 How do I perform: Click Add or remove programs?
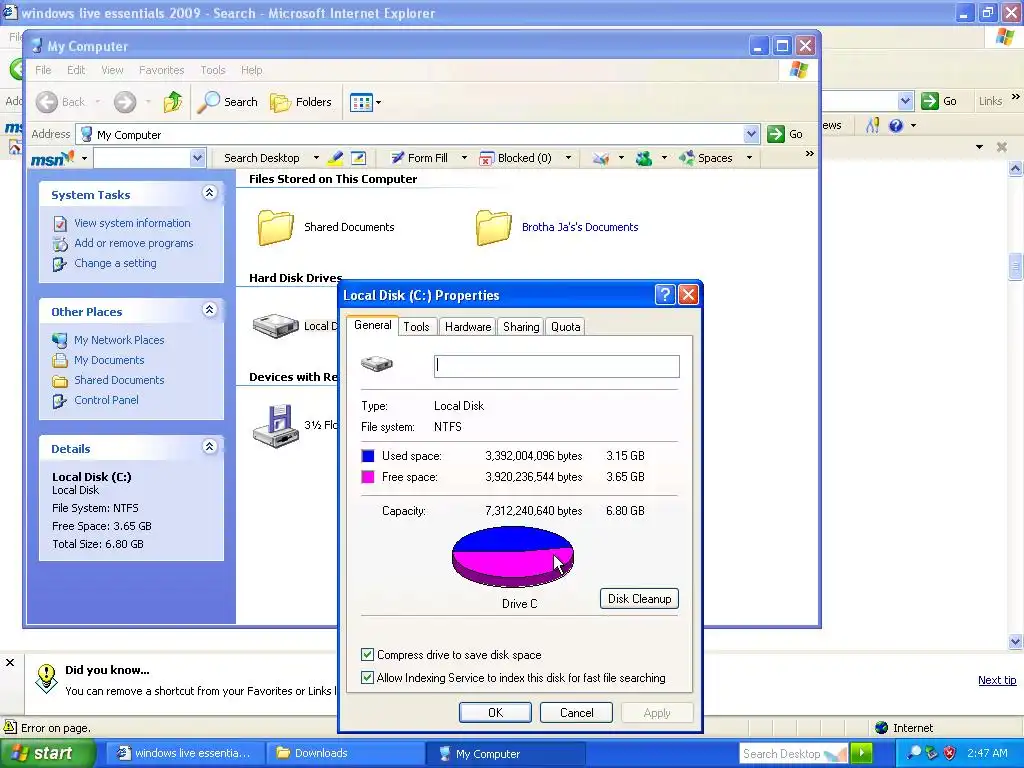click(133, 243)
